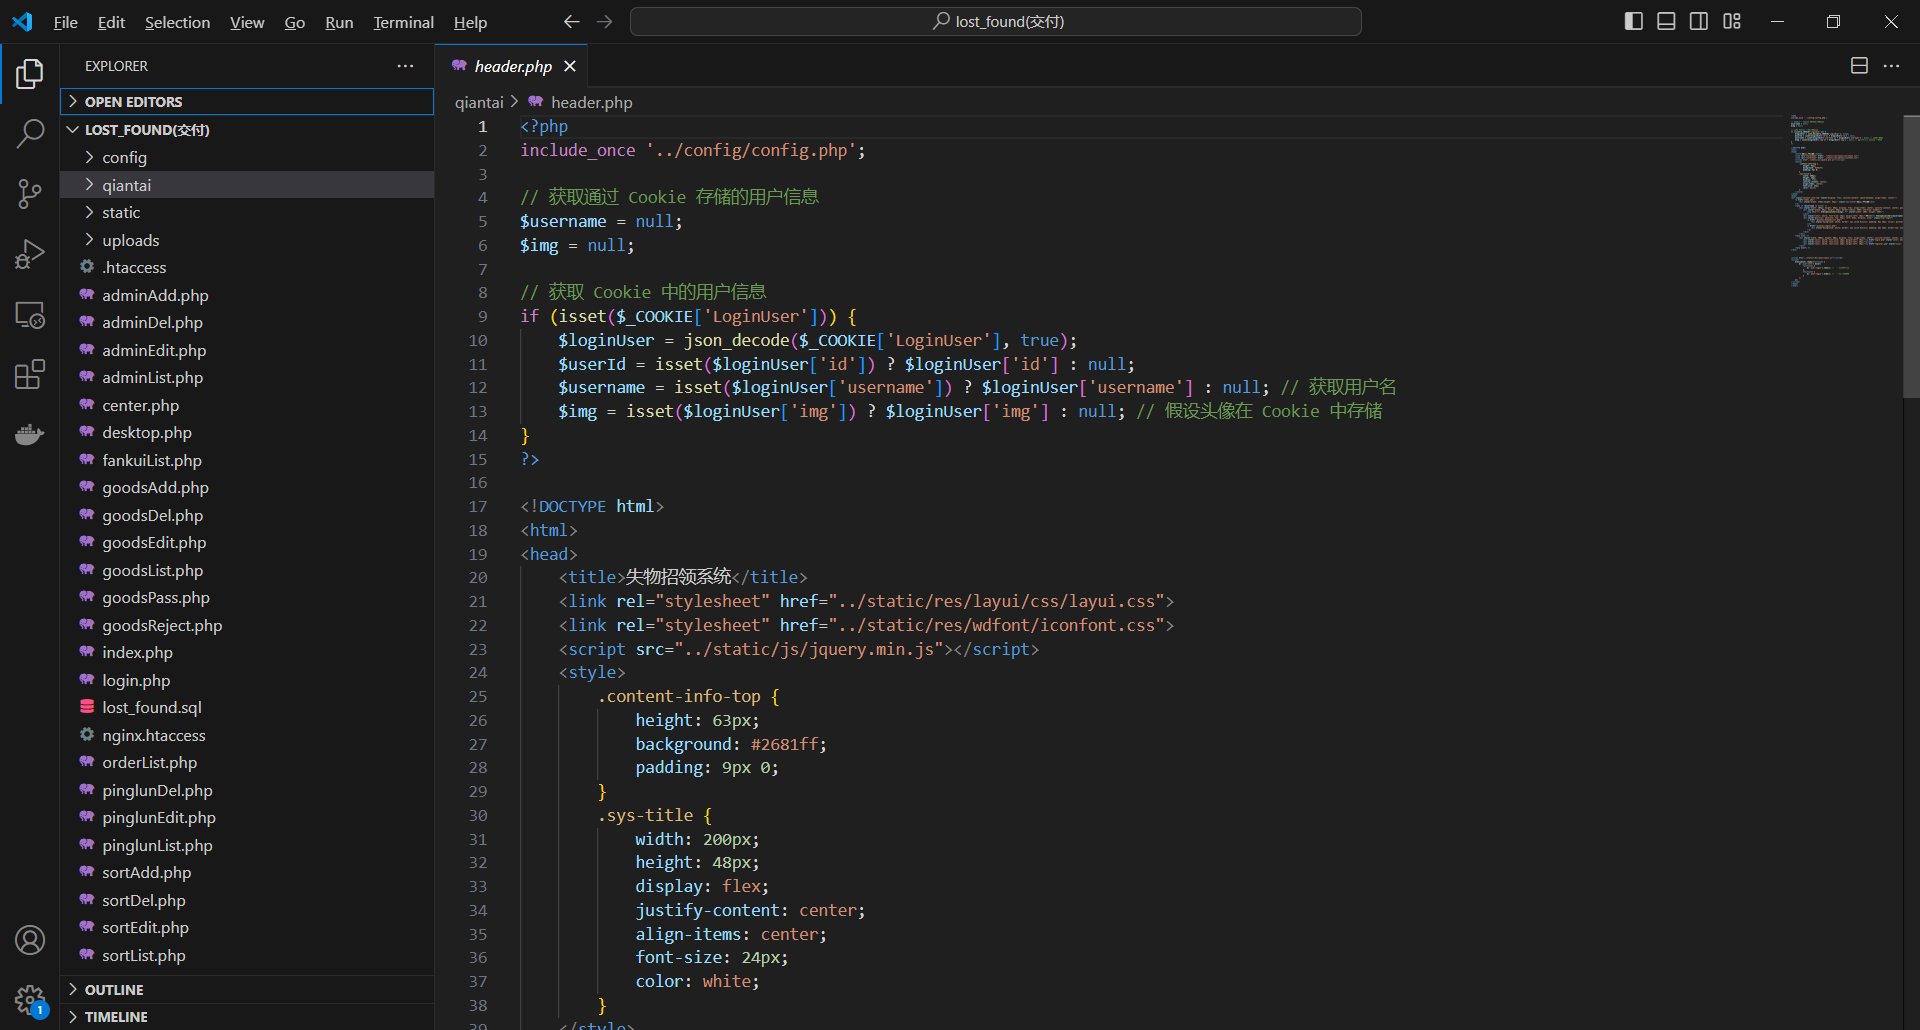Click the VS Code logo icon
This screenshot has height=1030, width=1920.
[22, 21]
